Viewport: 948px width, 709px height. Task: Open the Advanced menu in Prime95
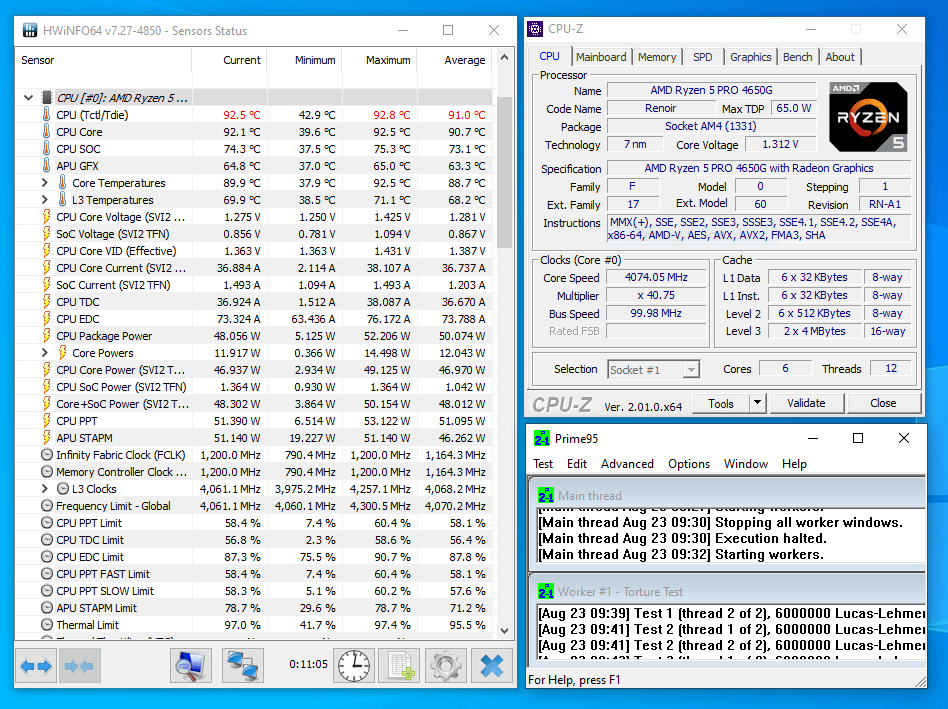pos(627,464)
